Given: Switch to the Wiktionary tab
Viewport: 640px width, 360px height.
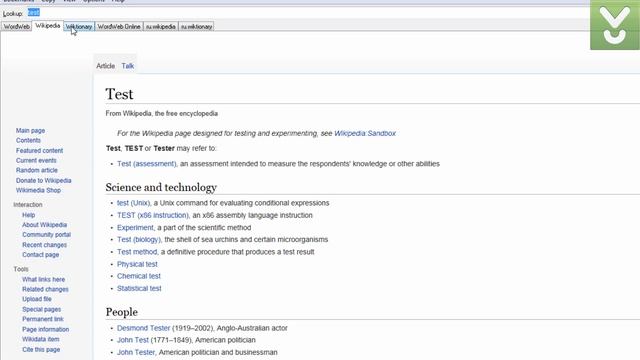Looking at the screenshot, I should click(79, 27).
